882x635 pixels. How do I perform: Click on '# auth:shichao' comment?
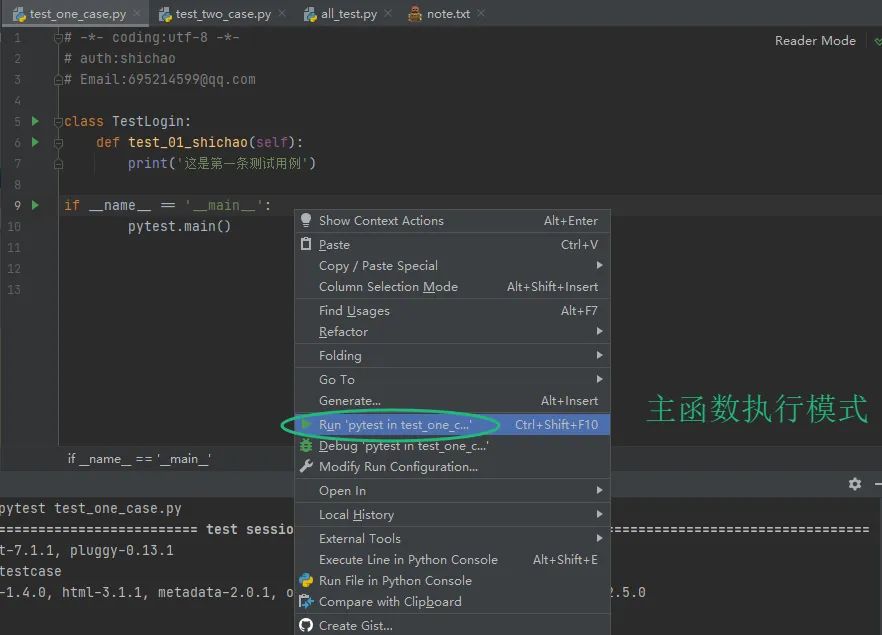pos(119,58)
